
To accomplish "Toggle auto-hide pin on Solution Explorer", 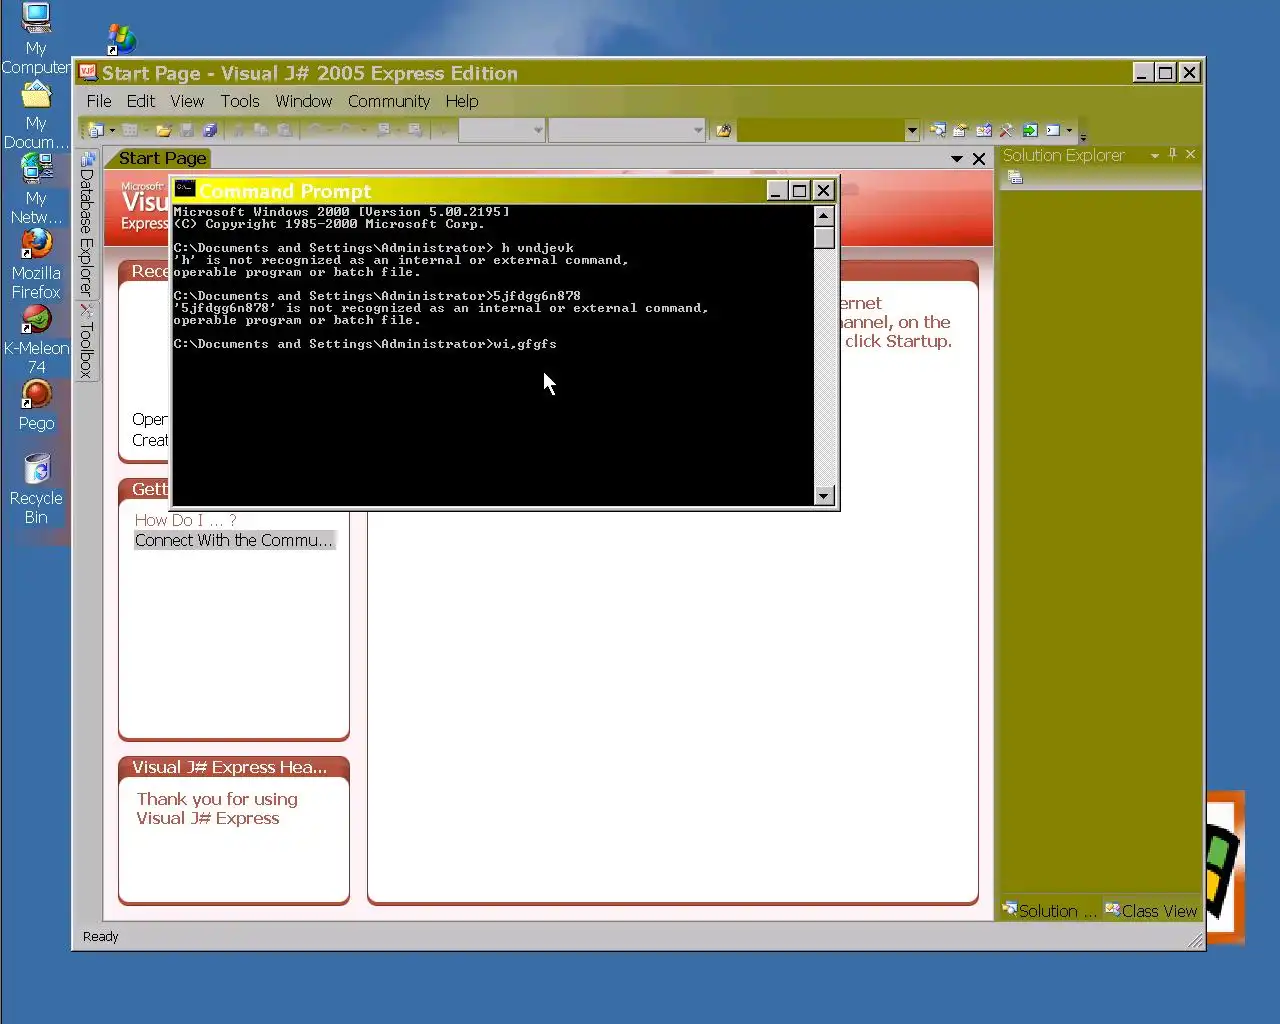I will click(1173, 155).
